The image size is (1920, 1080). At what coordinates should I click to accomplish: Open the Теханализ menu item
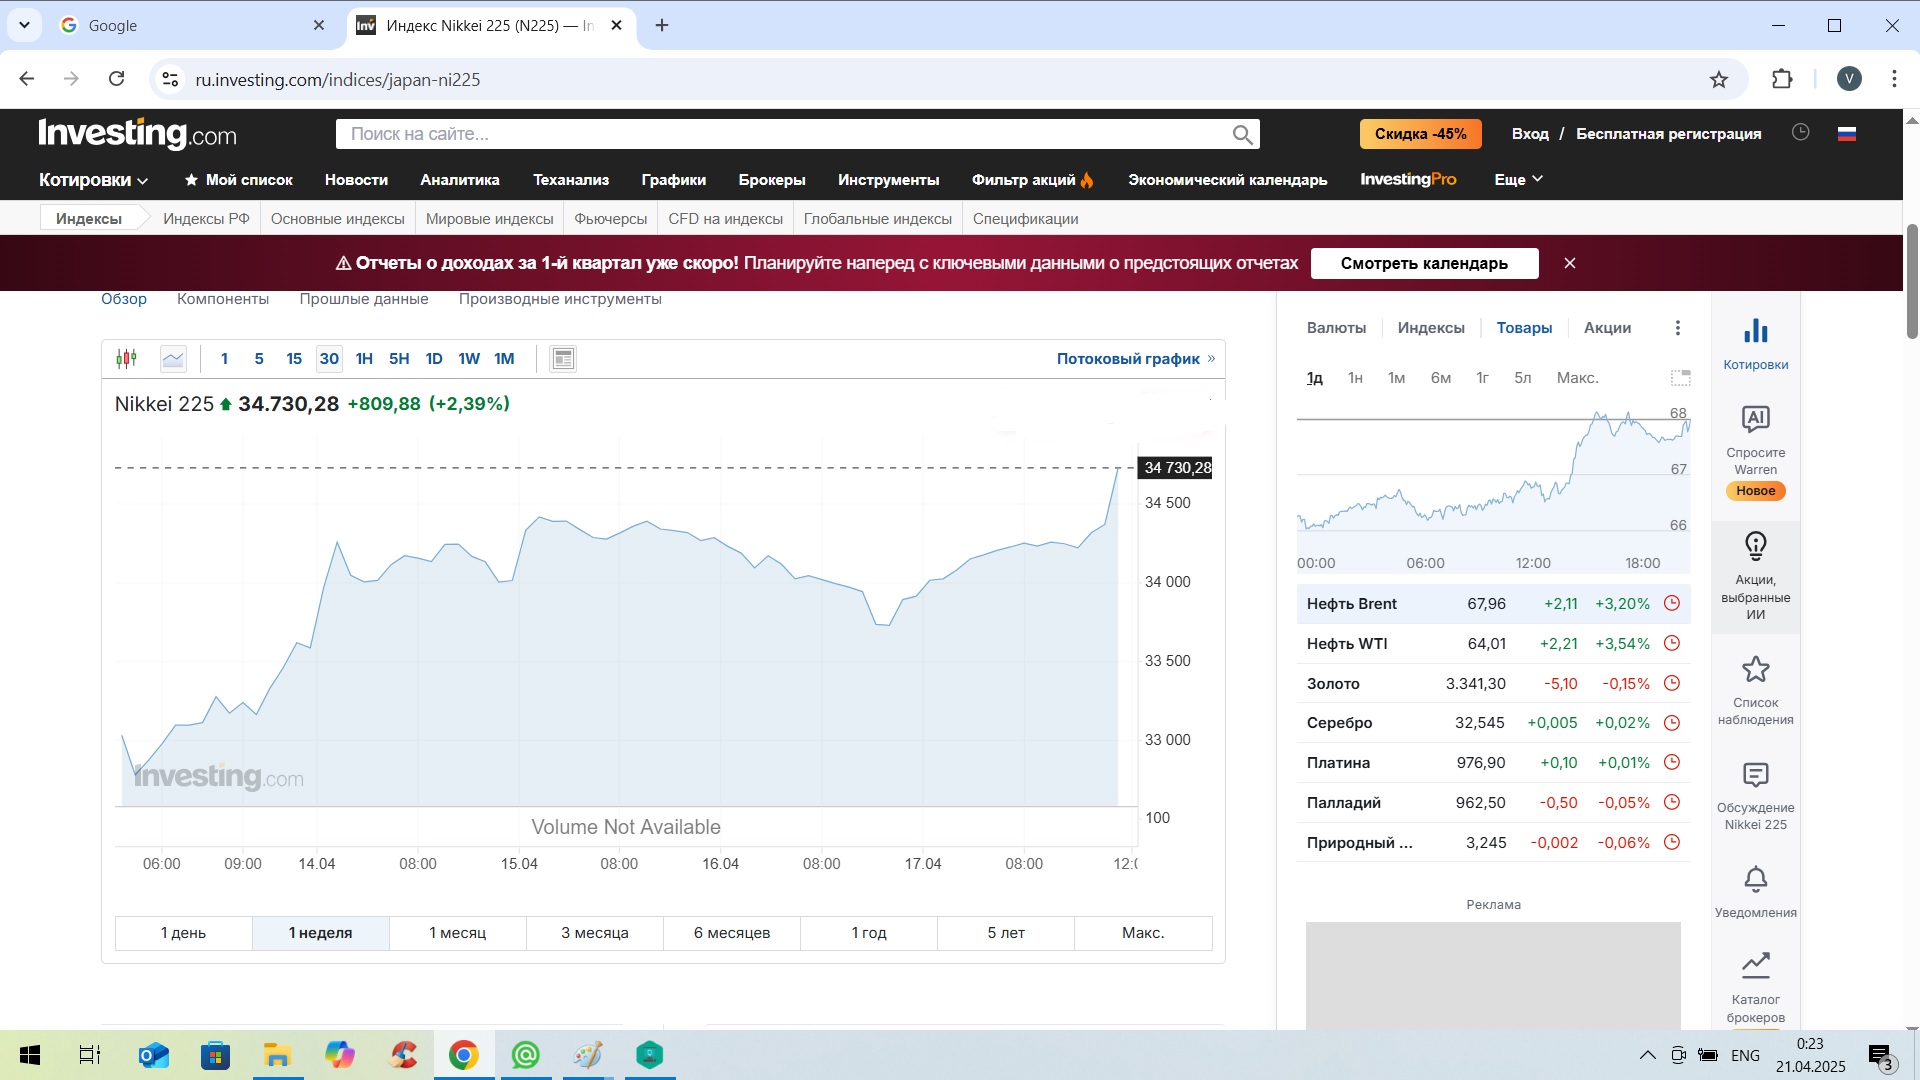[571, 180]
